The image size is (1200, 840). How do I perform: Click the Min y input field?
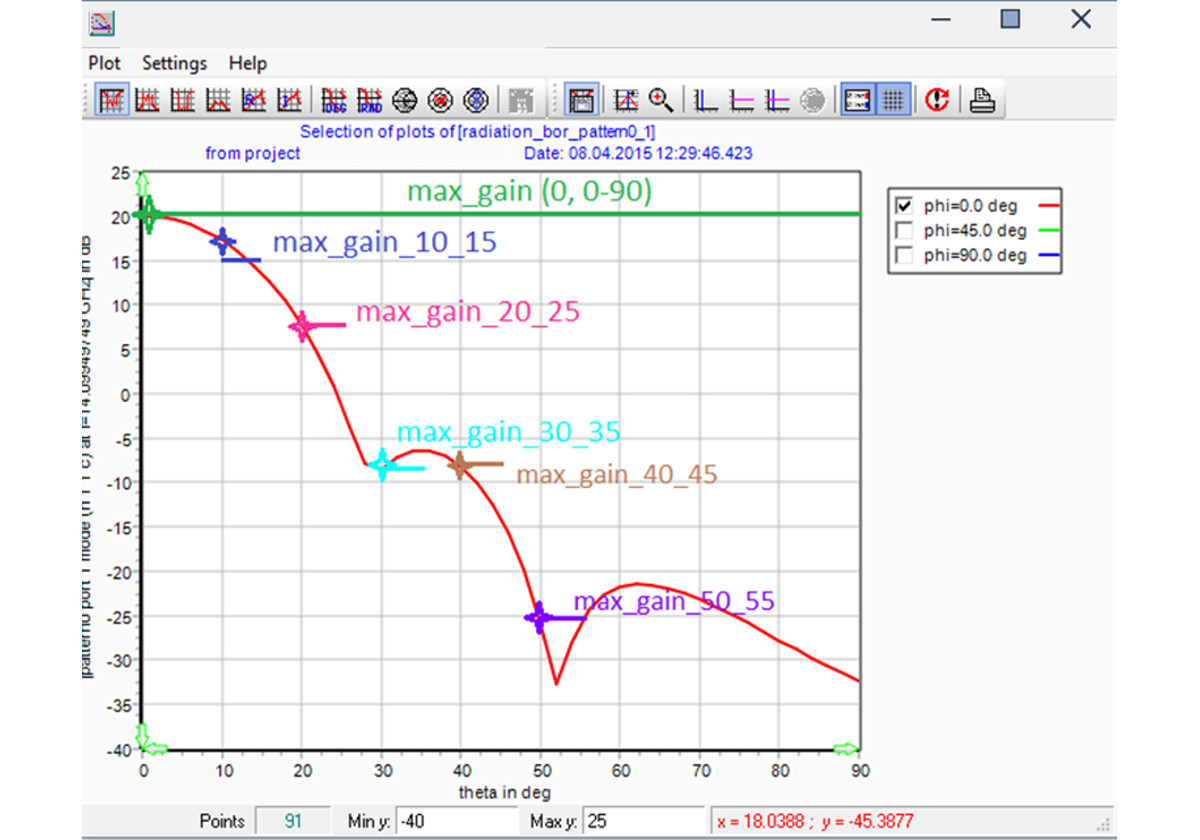[x=455, y=821]
